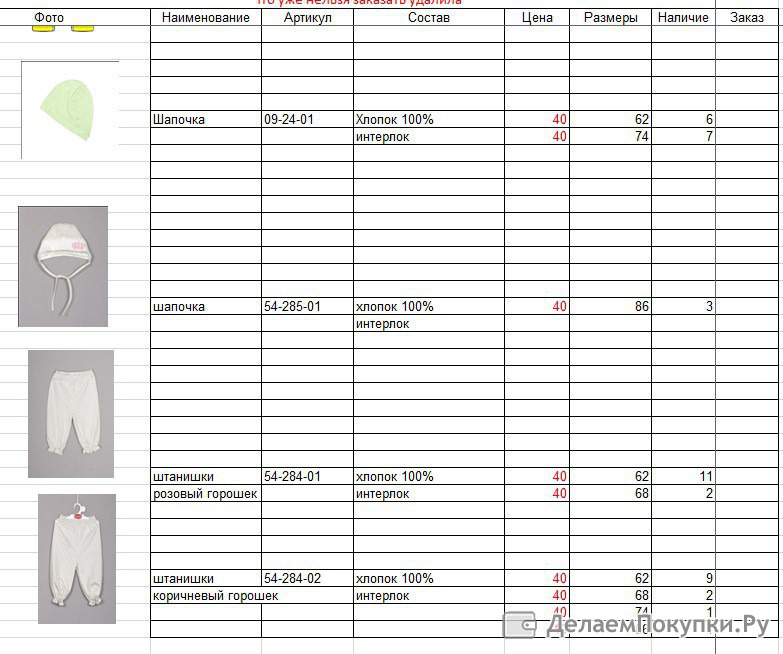Select the pink polka dot pants photo
Viewport: 783px width, 654px height.
[x=71, y=414]
